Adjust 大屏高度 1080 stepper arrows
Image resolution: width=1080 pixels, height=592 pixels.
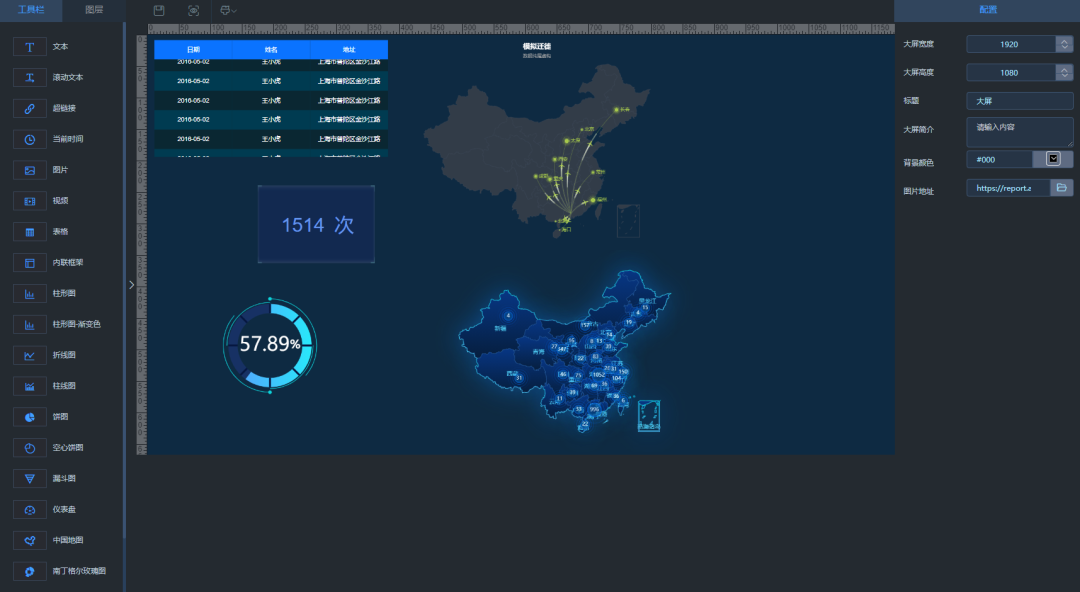click(1064, 73)
